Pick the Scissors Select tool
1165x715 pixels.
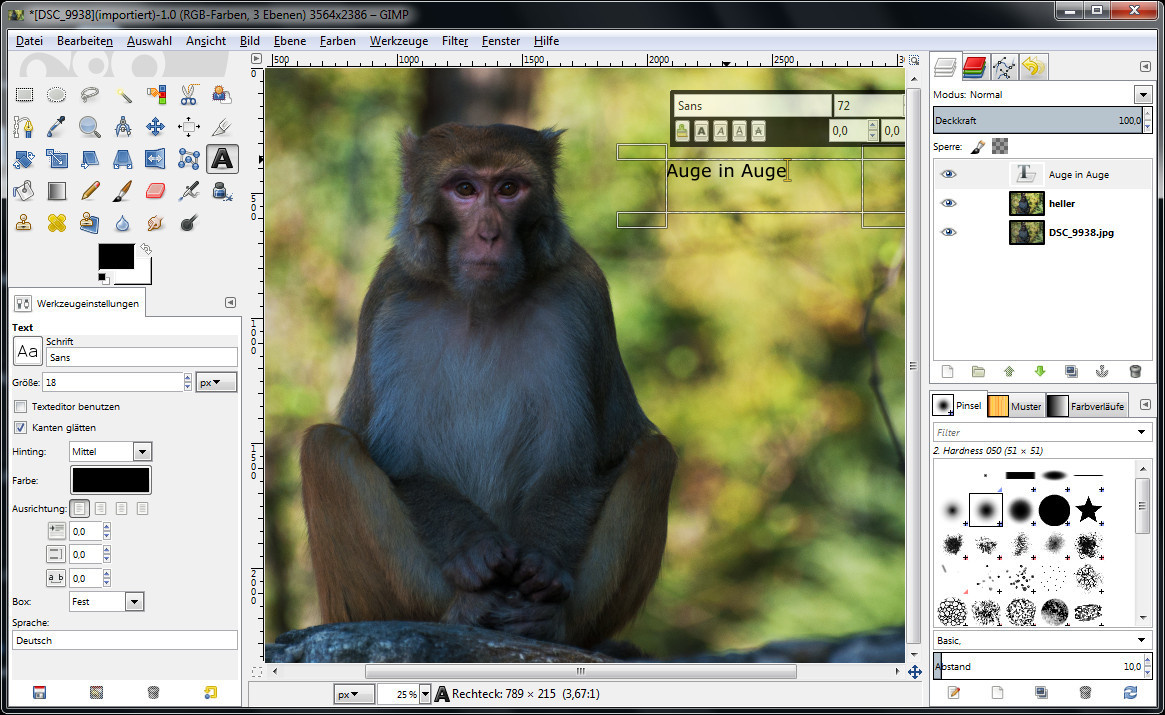[189, 95]
